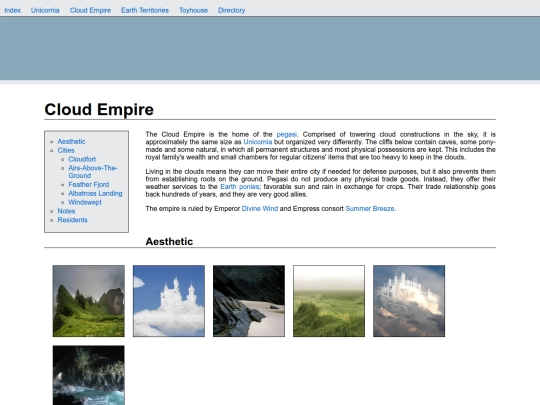Open the Directory navigation link
The width and height of the screenshot is (540, 405).
(231, 10)
